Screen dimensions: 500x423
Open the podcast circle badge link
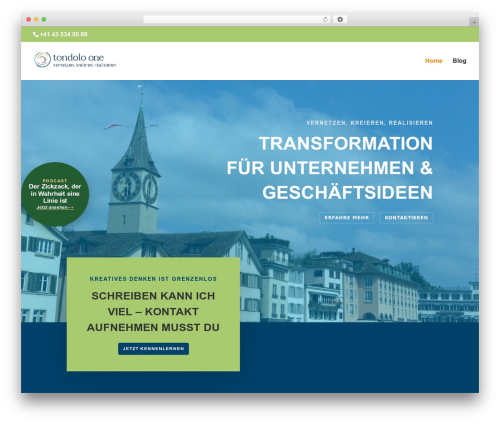point(55,194)
